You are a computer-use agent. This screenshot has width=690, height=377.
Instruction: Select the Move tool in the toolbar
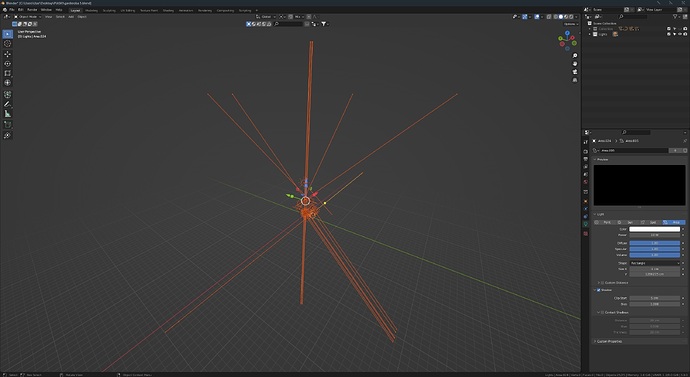pos(7,54)
